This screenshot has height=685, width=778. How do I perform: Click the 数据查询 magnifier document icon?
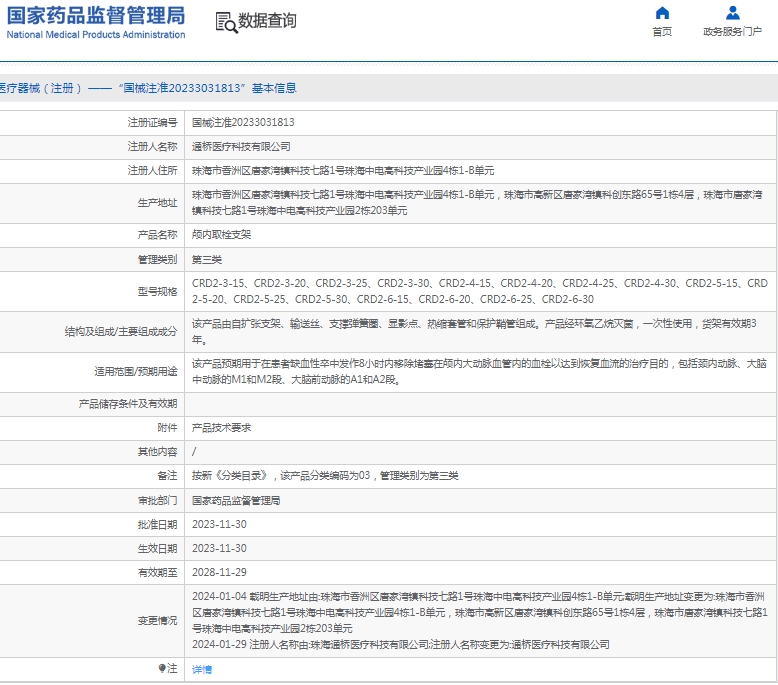click(x=226, y=23)
